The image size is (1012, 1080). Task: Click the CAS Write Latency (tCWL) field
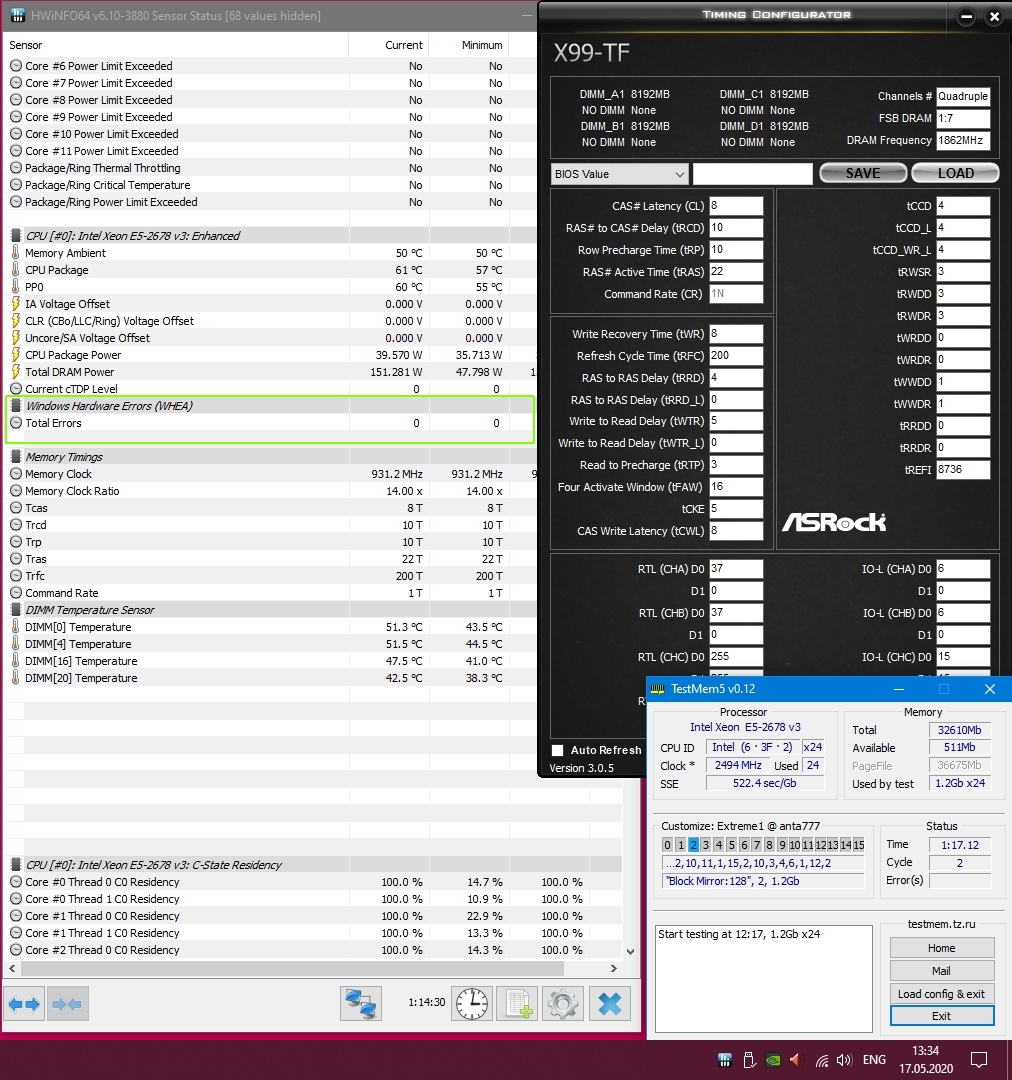click(736, 531)
